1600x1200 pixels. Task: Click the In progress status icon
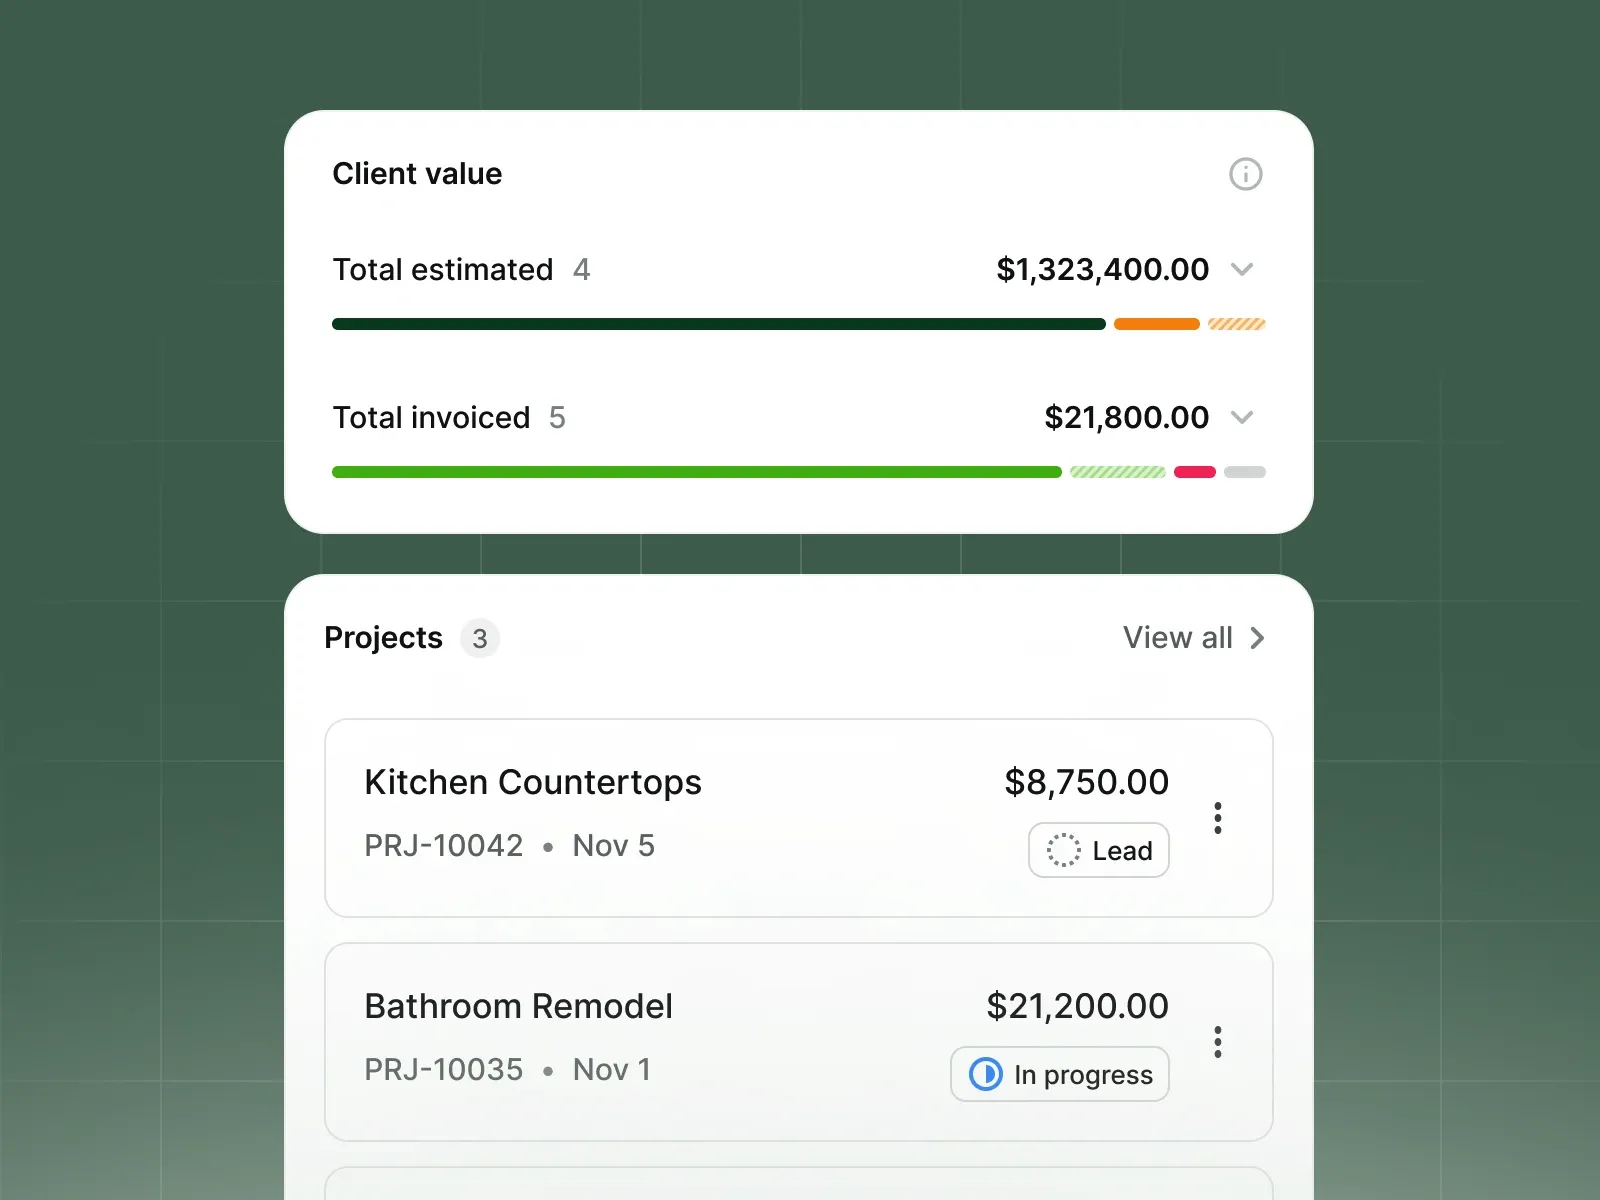(985, 1074)
